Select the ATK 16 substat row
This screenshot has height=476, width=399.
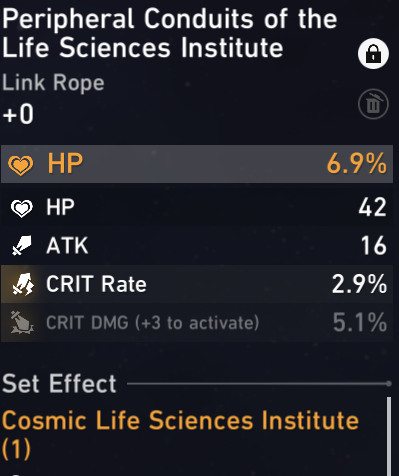tap(197, 246)
